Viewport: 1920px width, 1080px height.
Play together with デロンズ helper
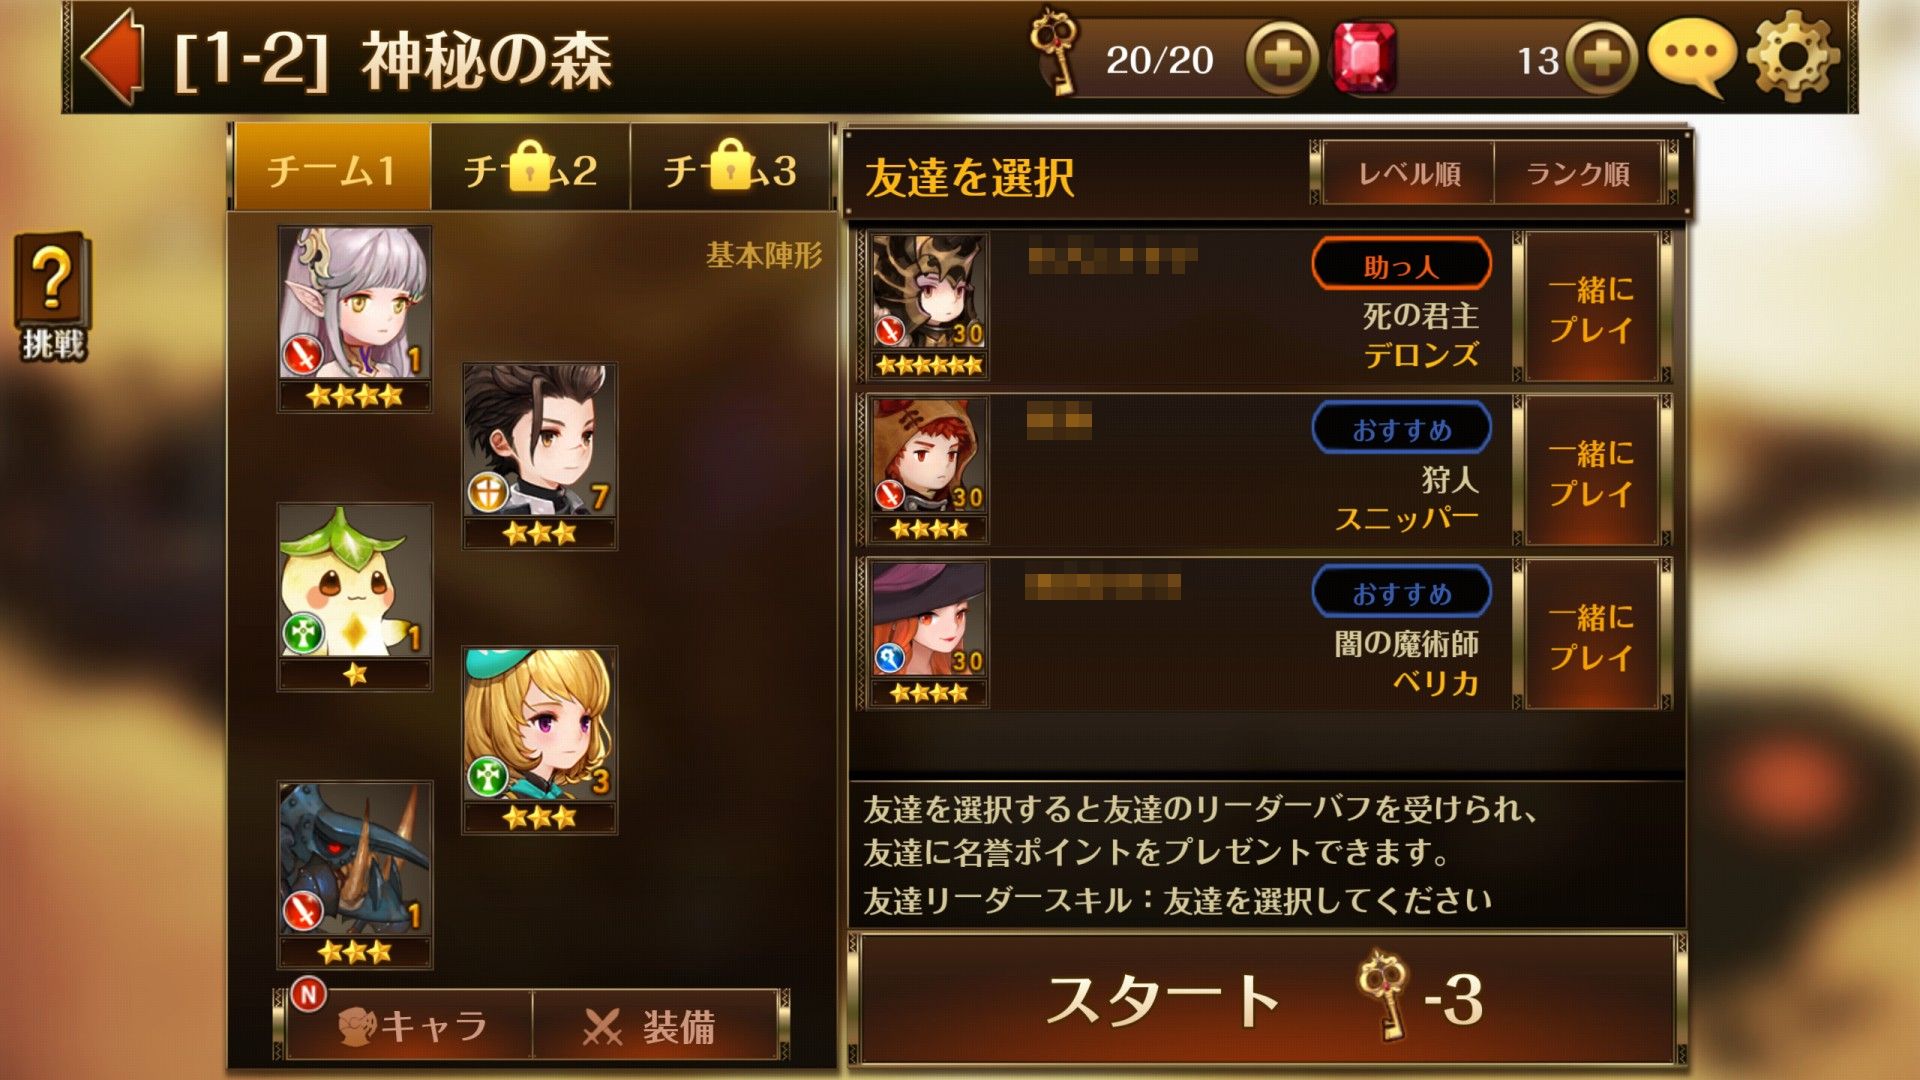point(1591,308)
